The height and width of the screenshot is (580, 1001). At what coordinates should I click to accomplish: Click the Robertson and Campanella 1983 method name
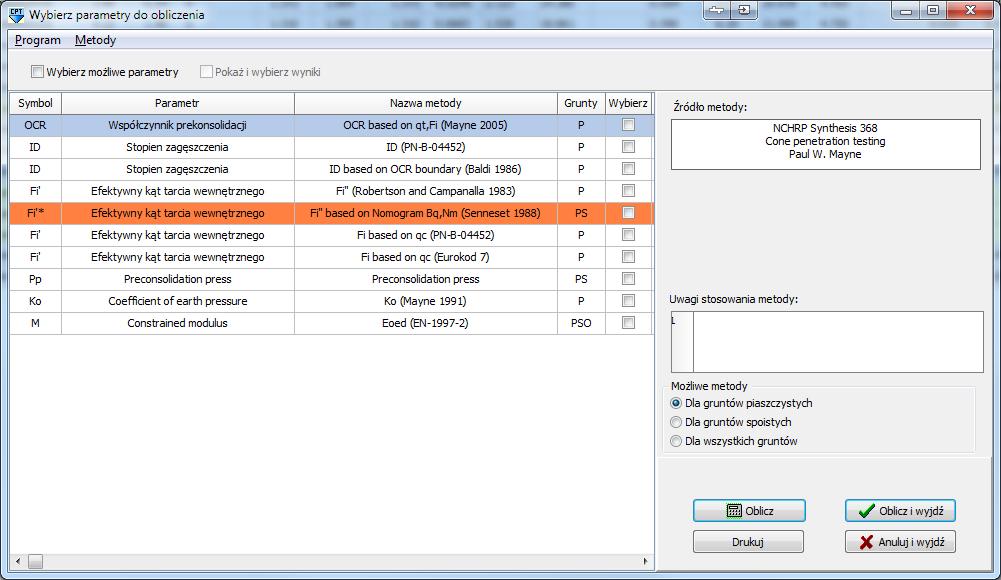pos(426,191)
